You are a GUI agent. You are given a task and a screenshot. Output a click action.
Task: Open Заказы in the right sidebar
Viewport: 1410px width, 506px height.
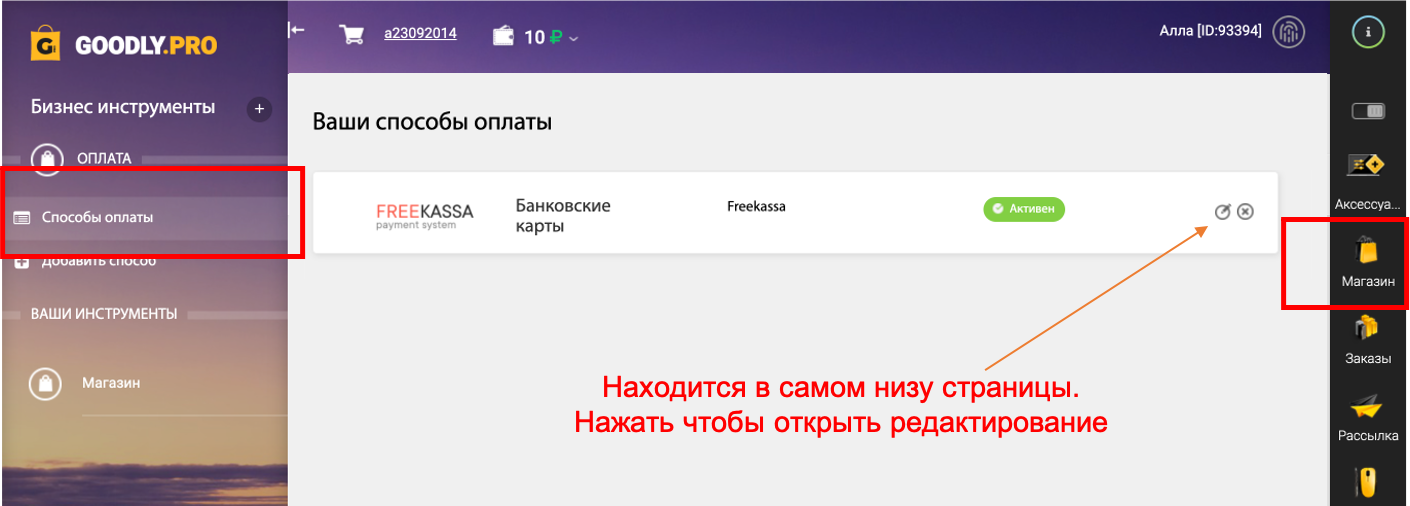[1368, 340]
